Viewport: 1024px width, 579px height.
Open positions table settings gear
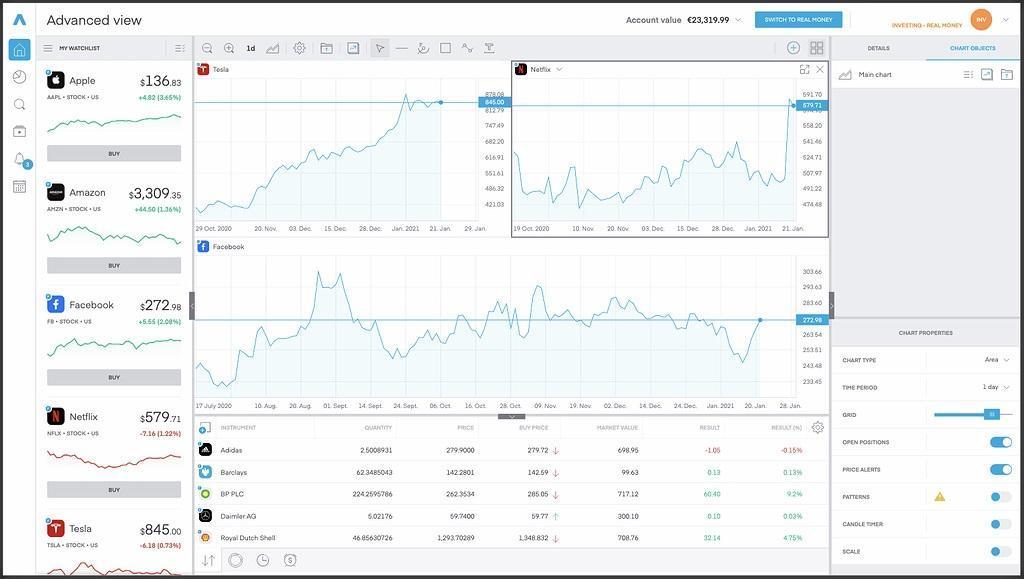[x=818, y=428]
